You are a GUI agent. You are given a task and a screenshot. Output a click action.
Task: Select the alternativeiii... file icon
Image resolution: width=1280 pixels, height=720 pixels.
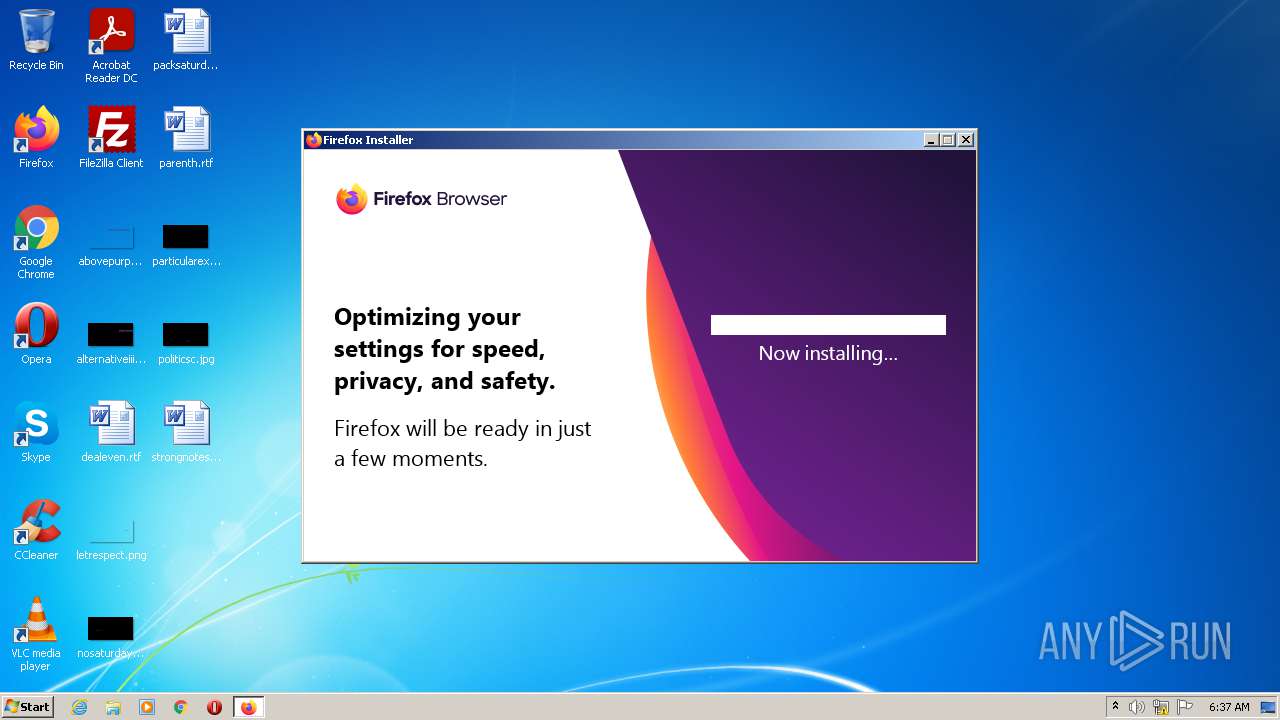(x=111, y=343)
